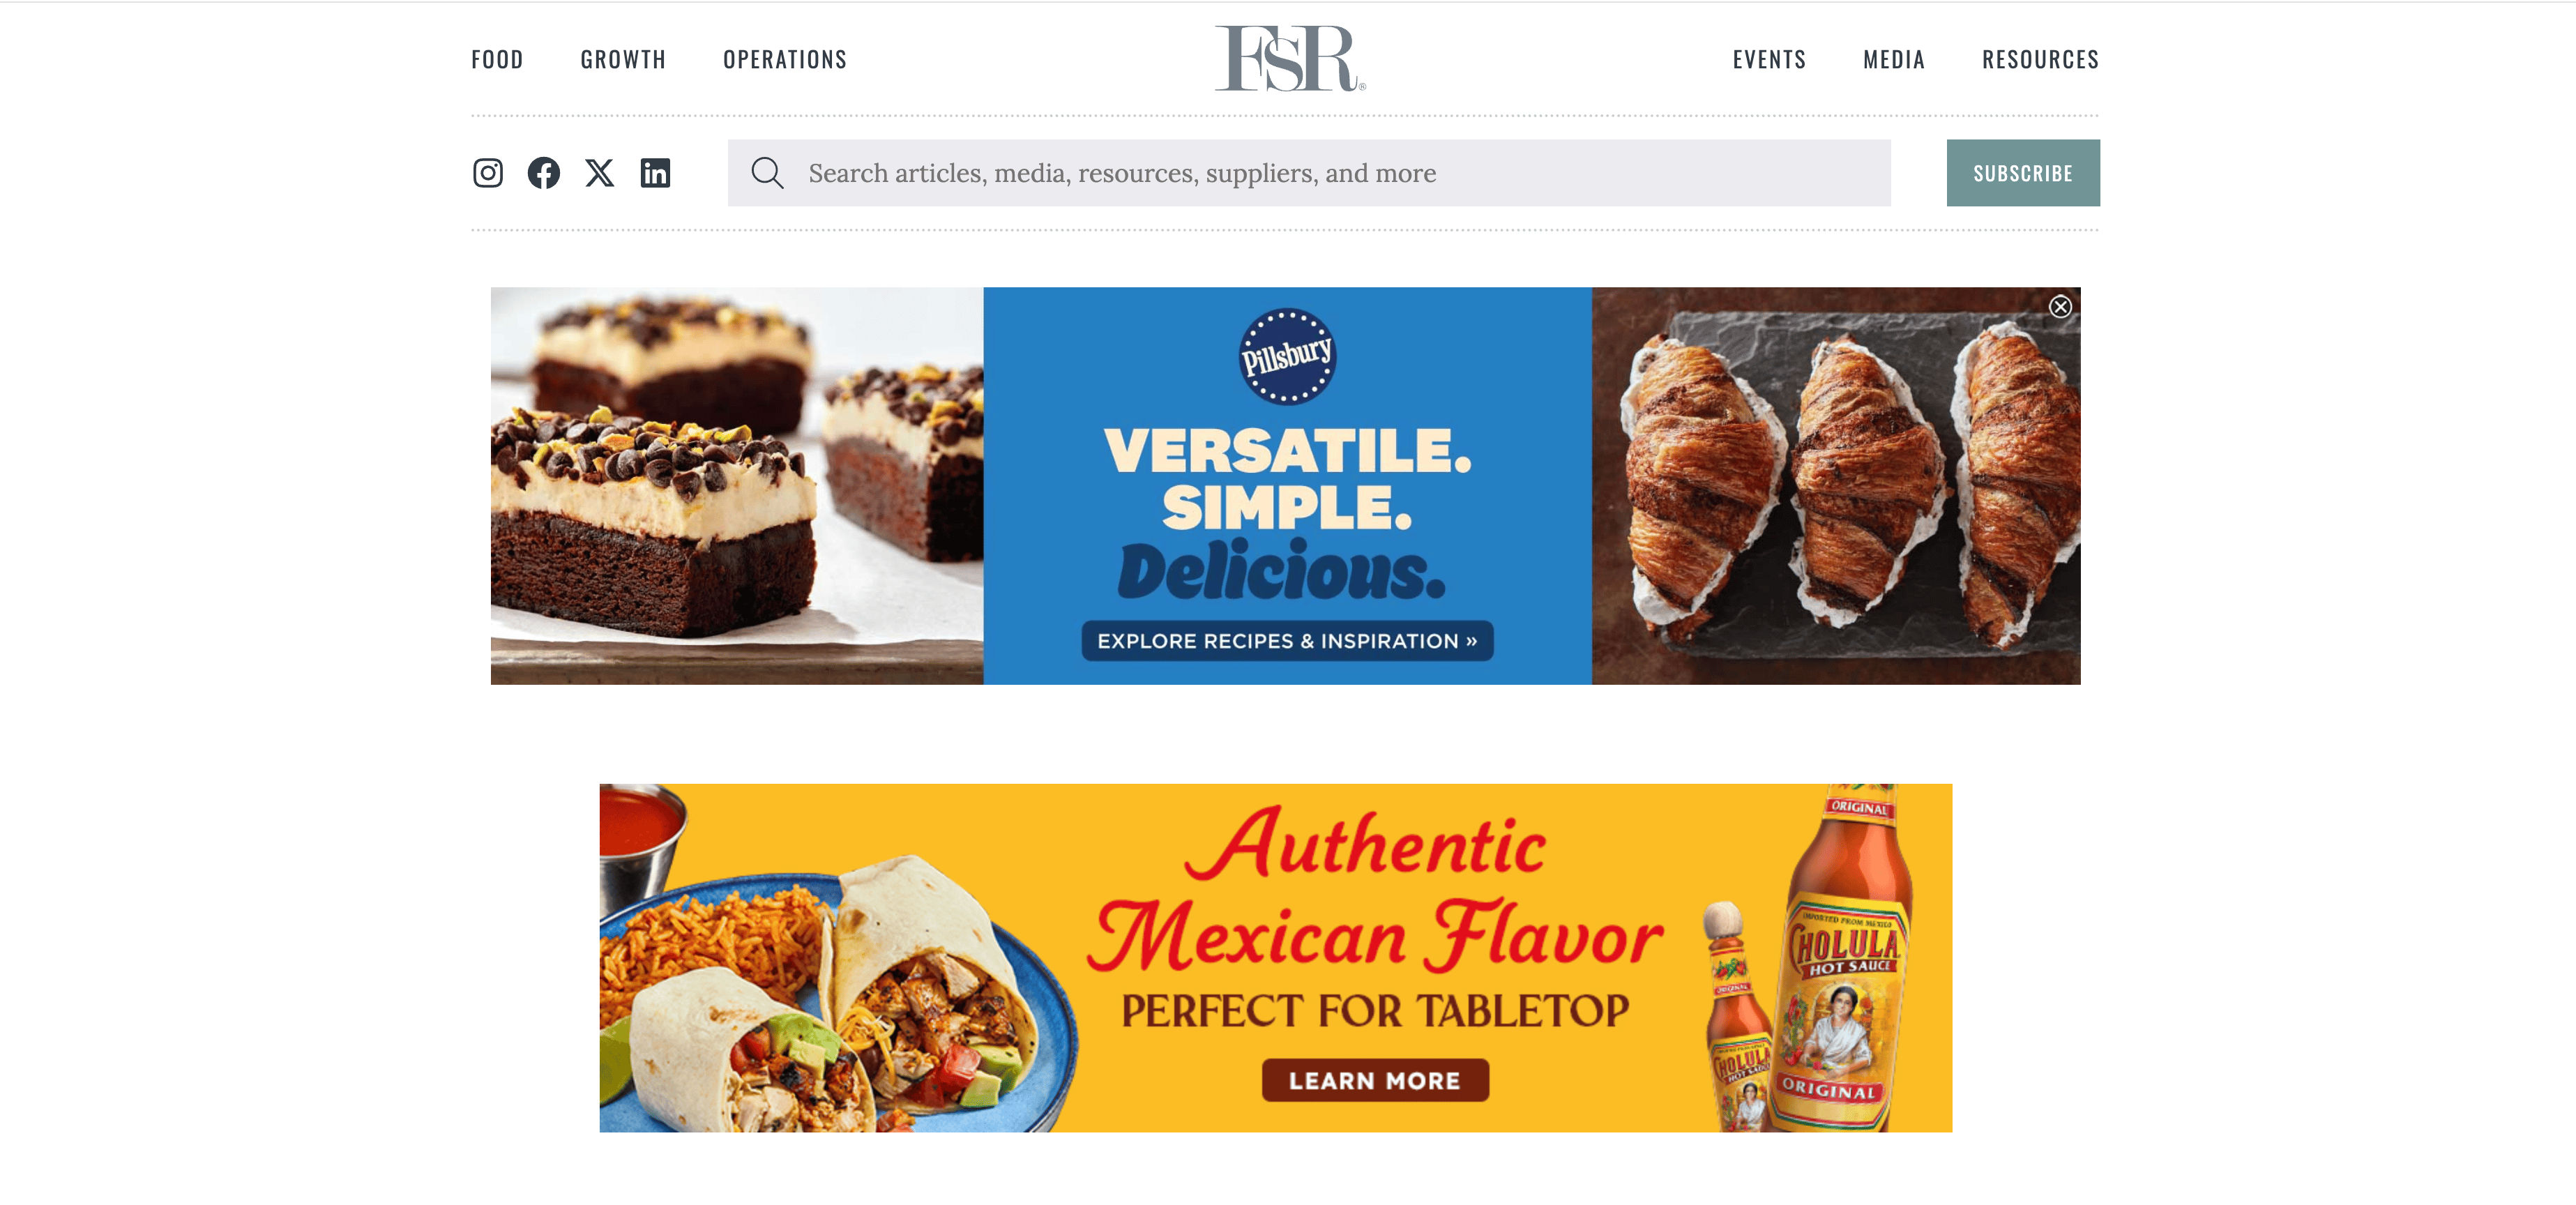Click the brownie photo in Pillsbury ad
The image size is (2576, 1205).
[737, 486]
